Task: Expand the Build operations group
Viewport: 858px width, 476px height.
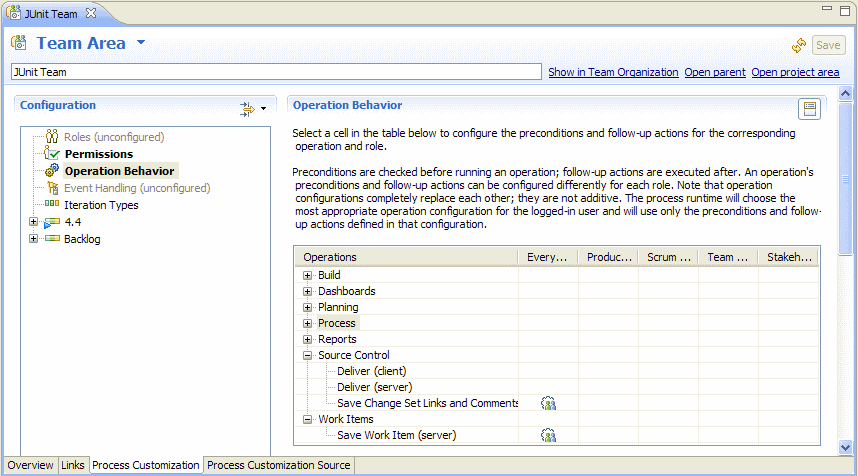Action: coord(308,275)
